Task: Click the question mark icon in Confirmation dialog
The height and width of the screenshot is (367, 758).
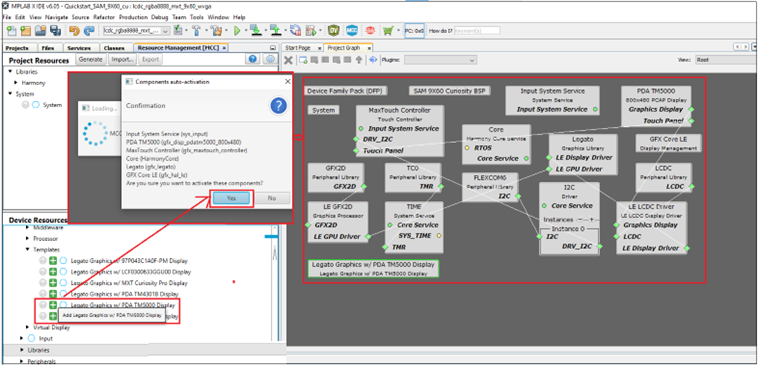Action: (x=278, y=106)
